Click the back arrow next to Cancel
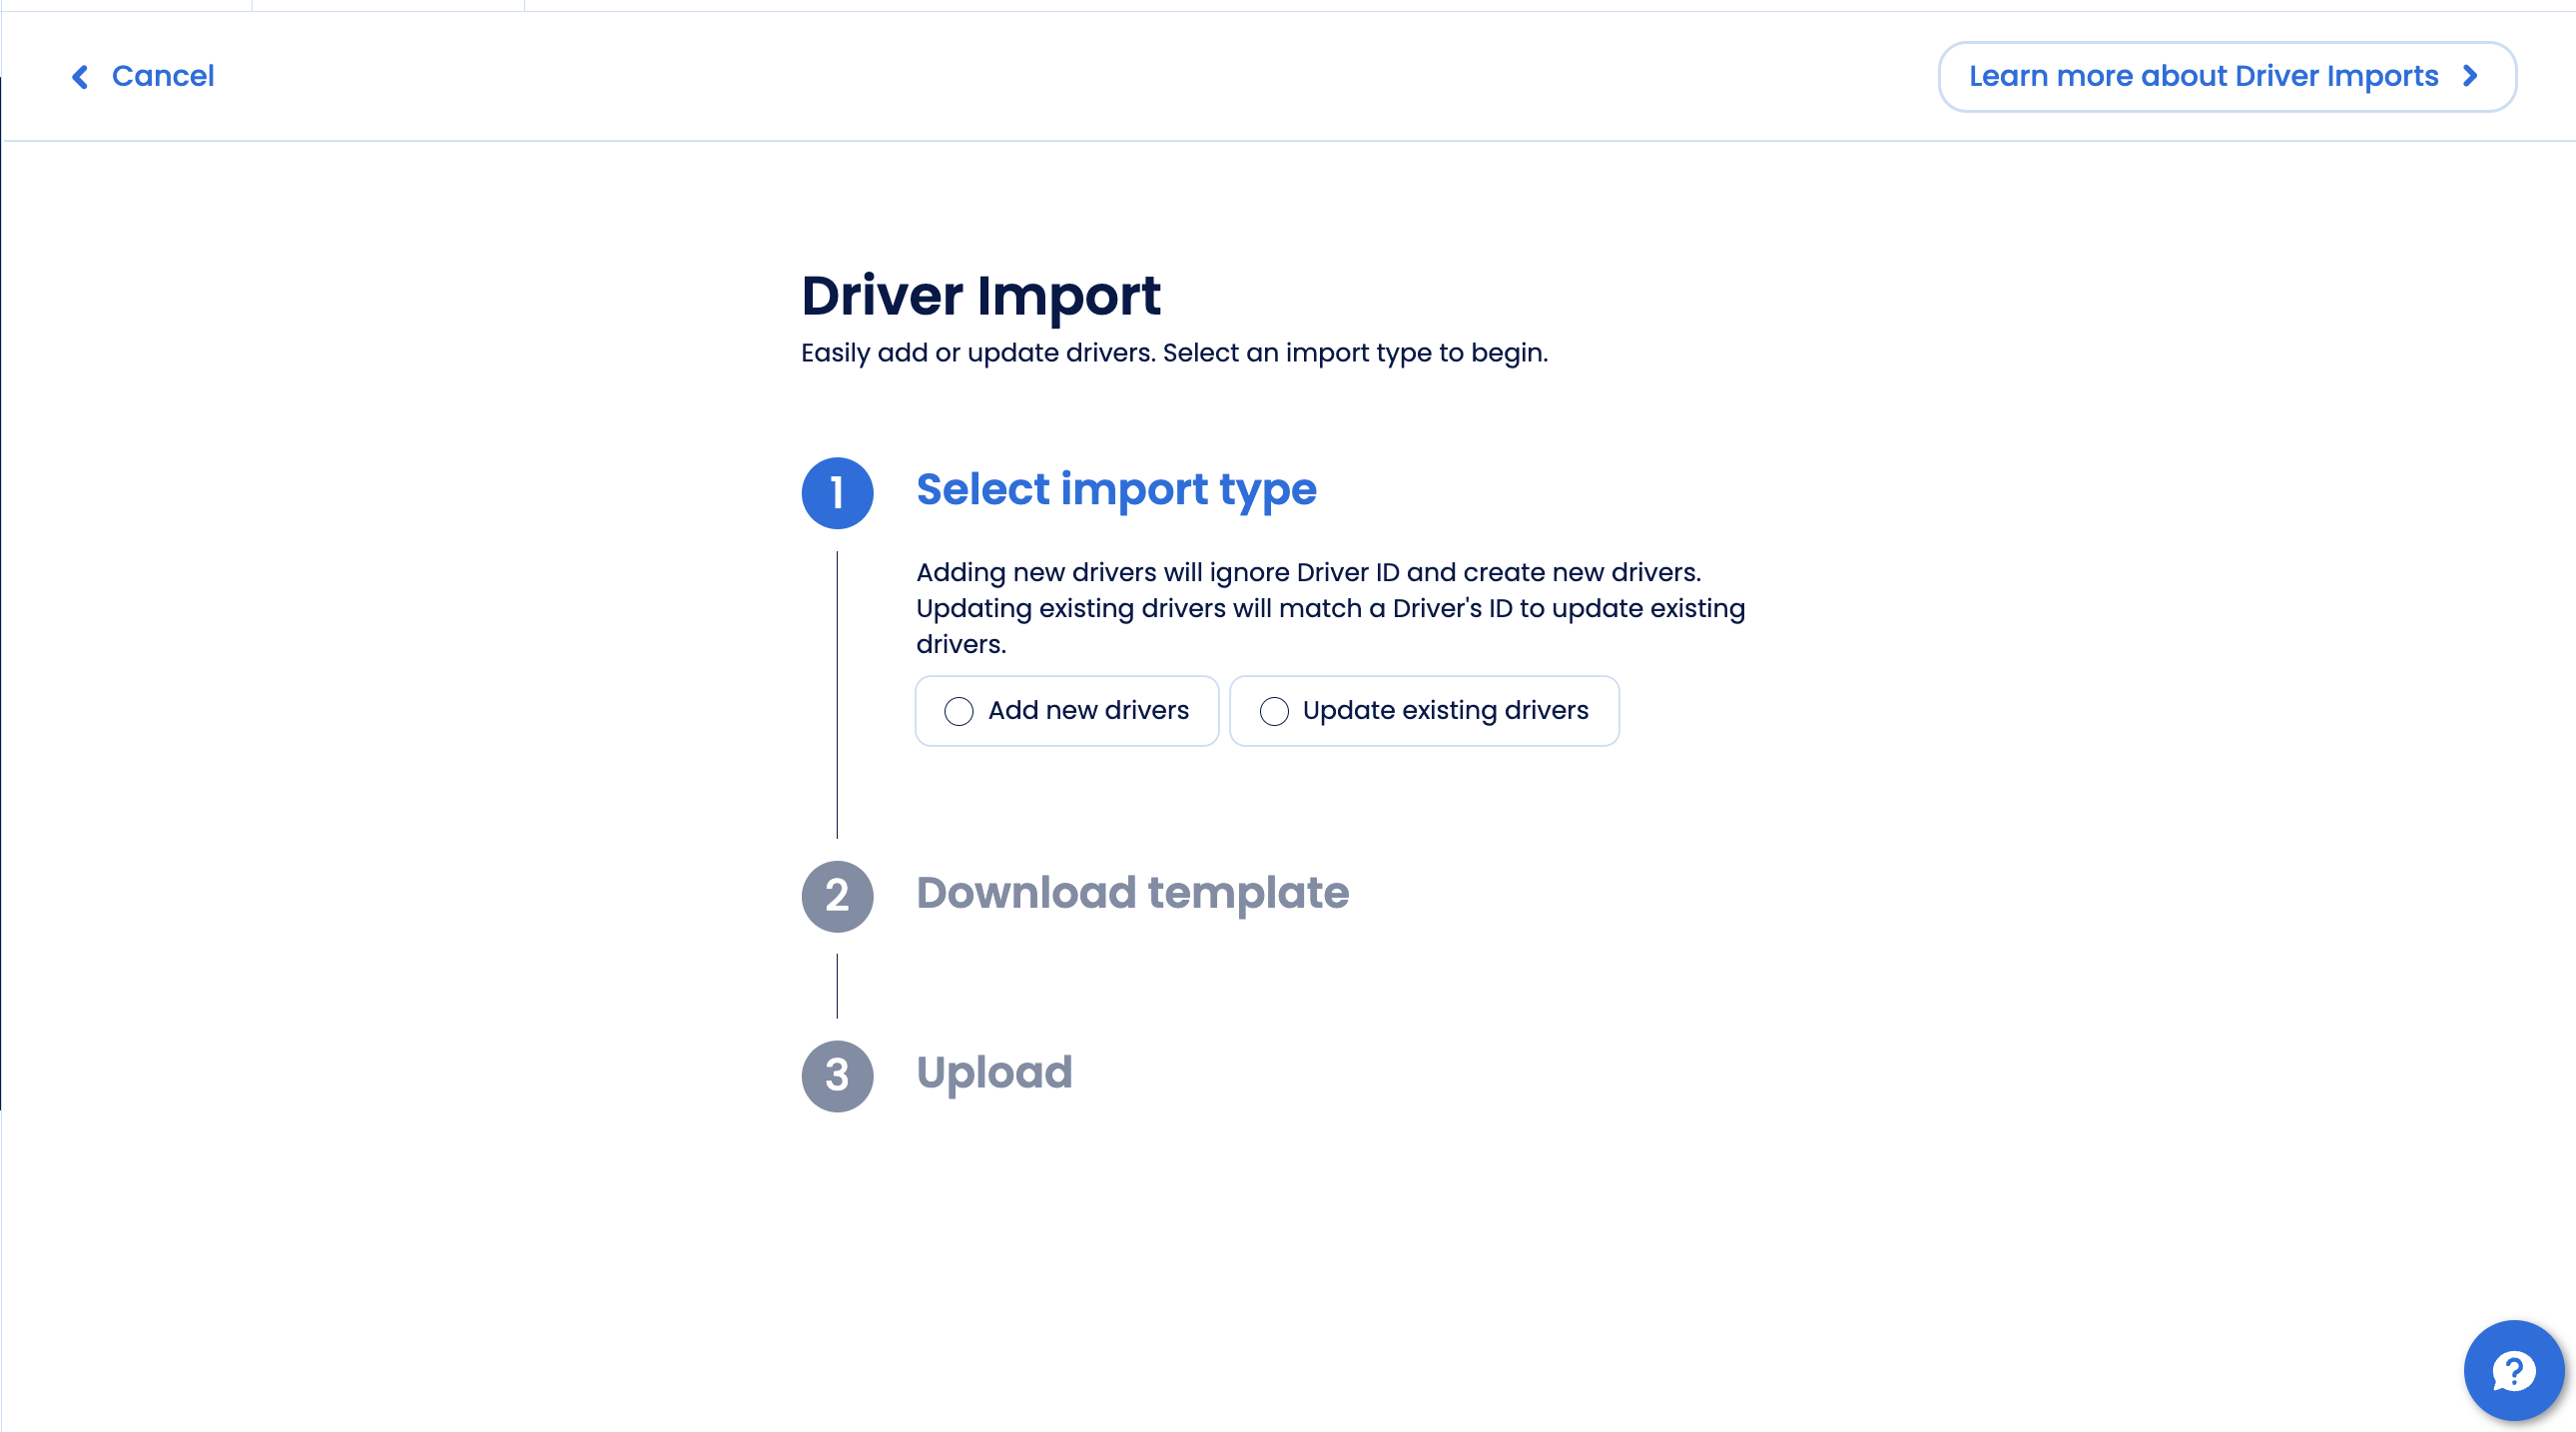 point(81,77)
